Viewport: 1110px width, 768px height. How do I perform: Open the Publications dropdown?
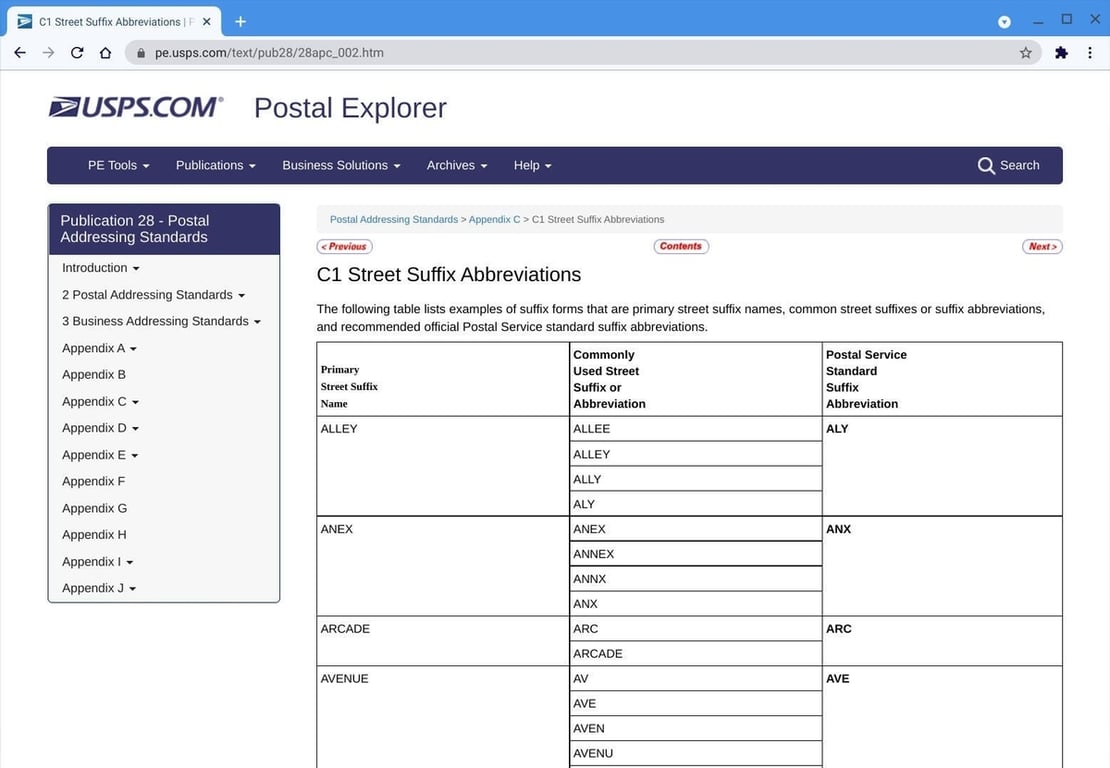tap(216, 166)
